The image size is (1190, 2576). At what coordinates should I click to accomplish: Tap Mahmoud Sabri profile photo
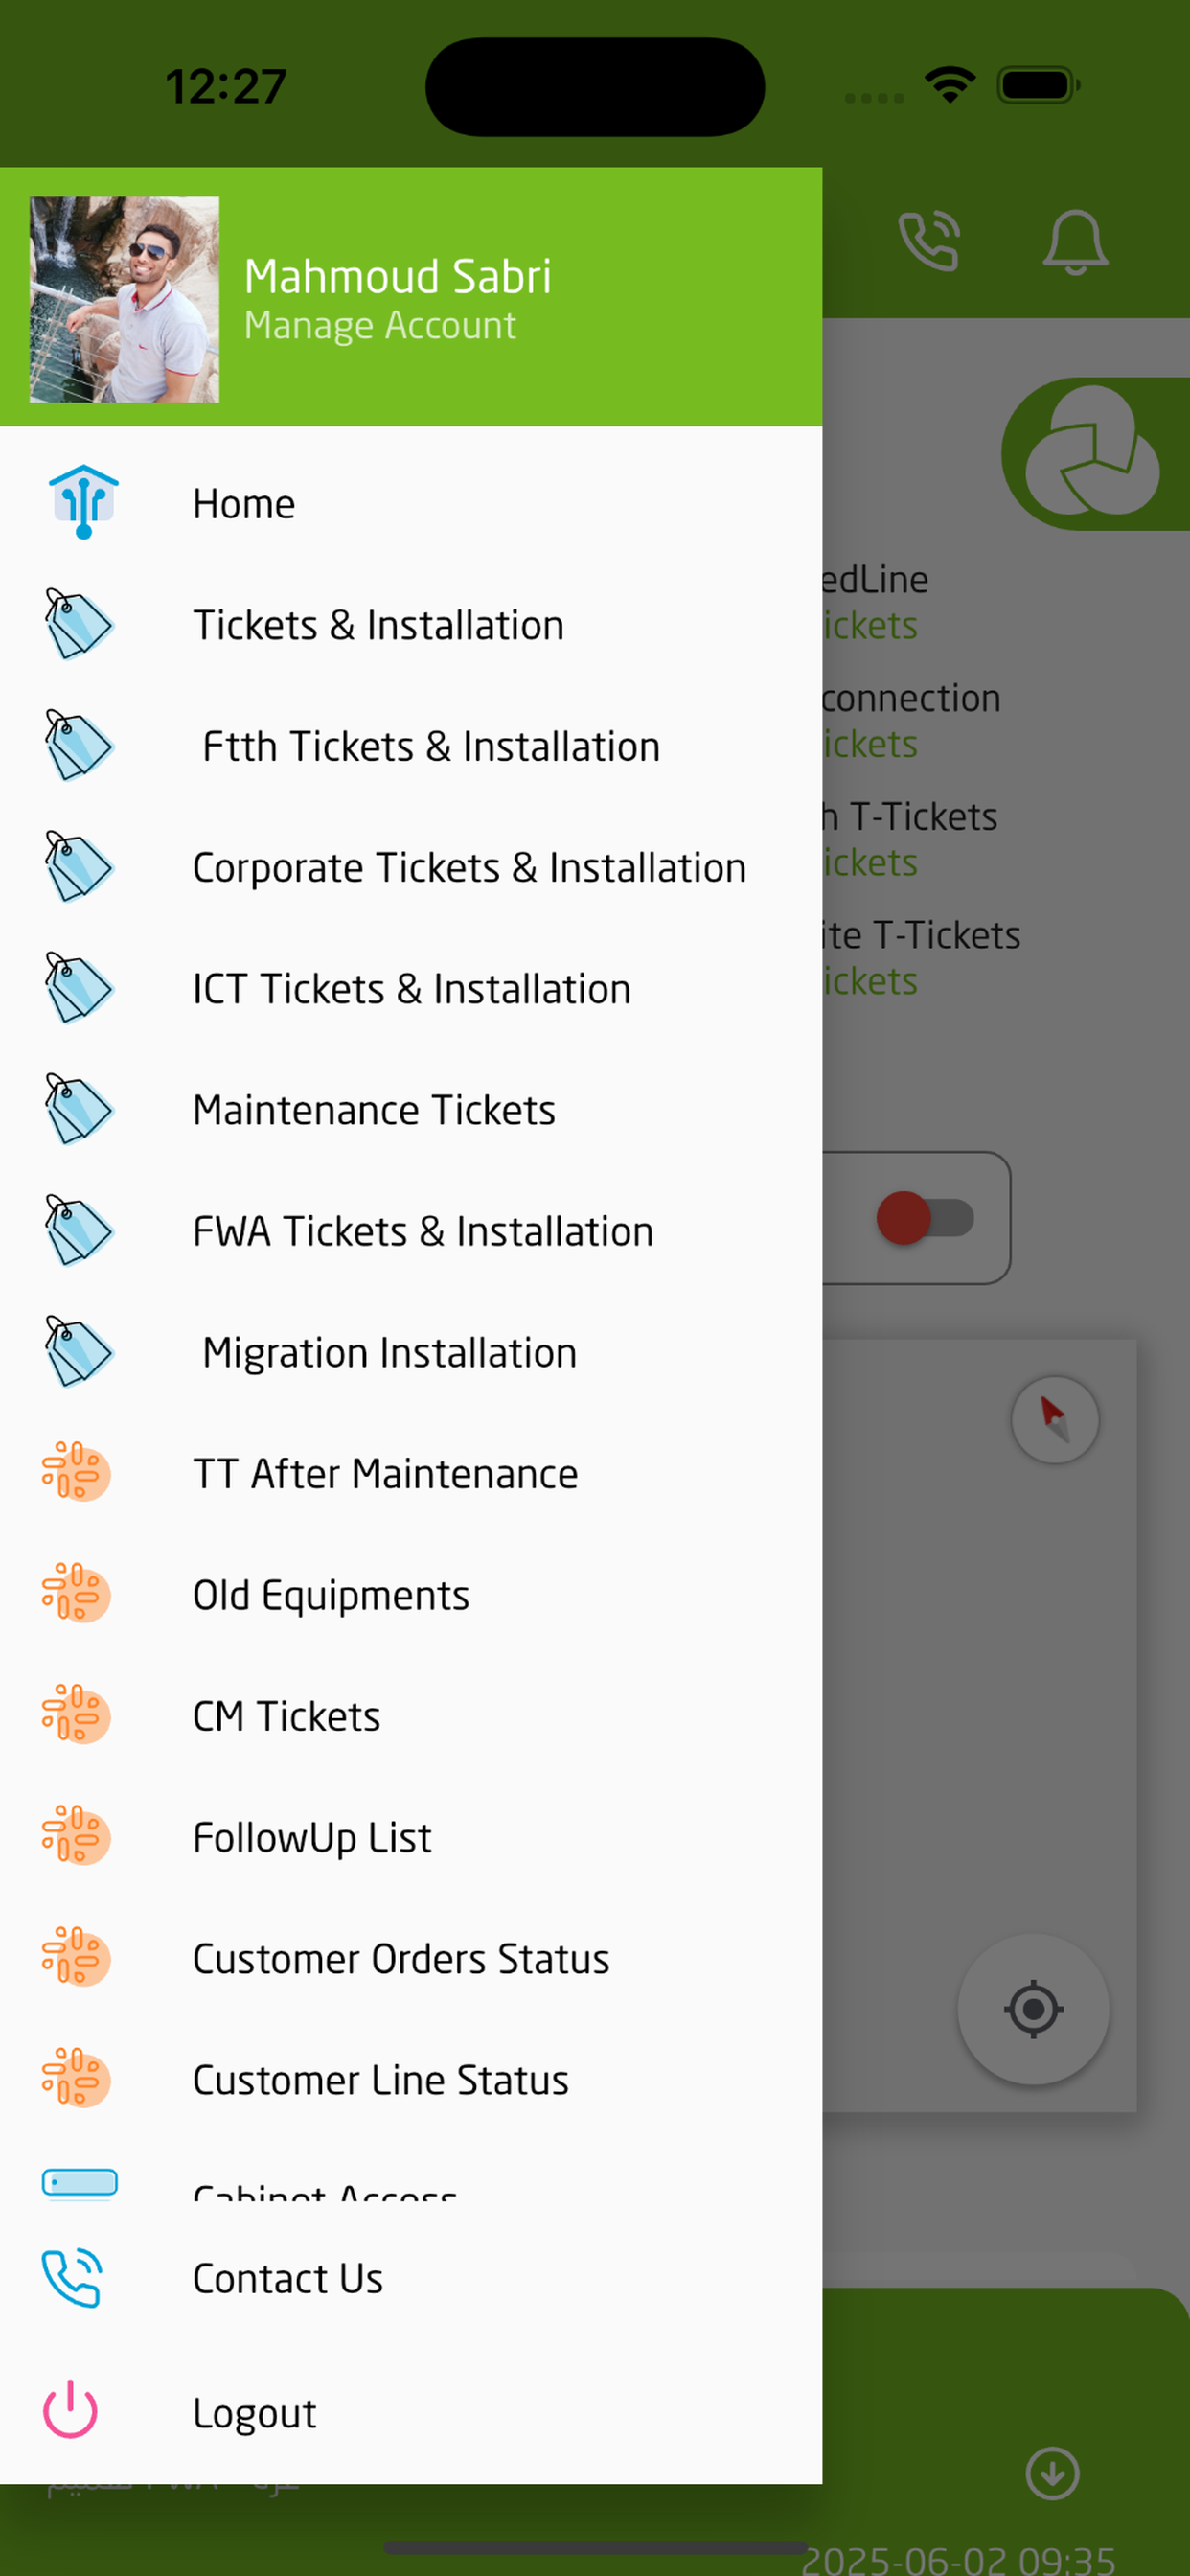coord(124,299)
